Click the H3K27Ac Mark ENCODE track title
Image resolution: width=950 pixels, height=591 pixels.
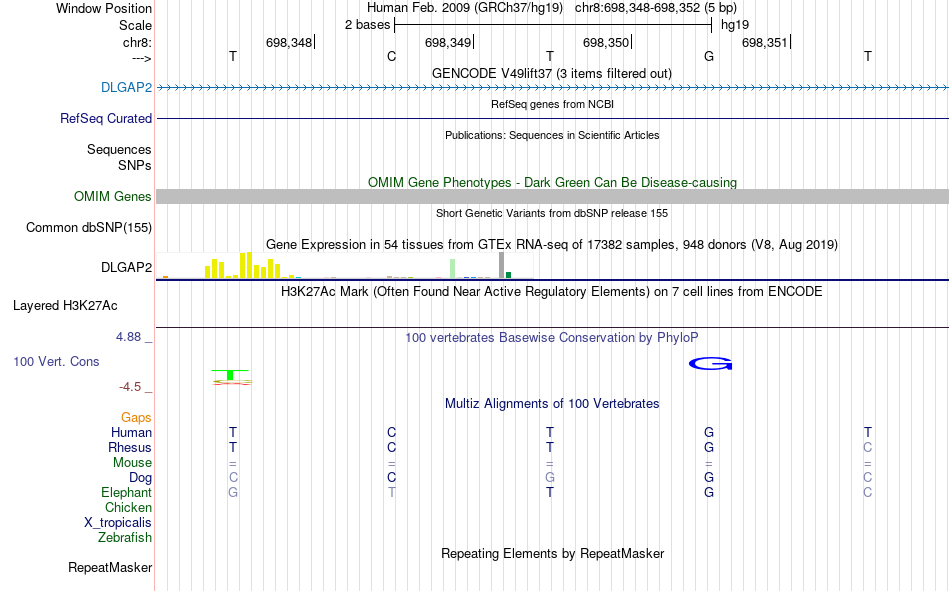point(552,292)
